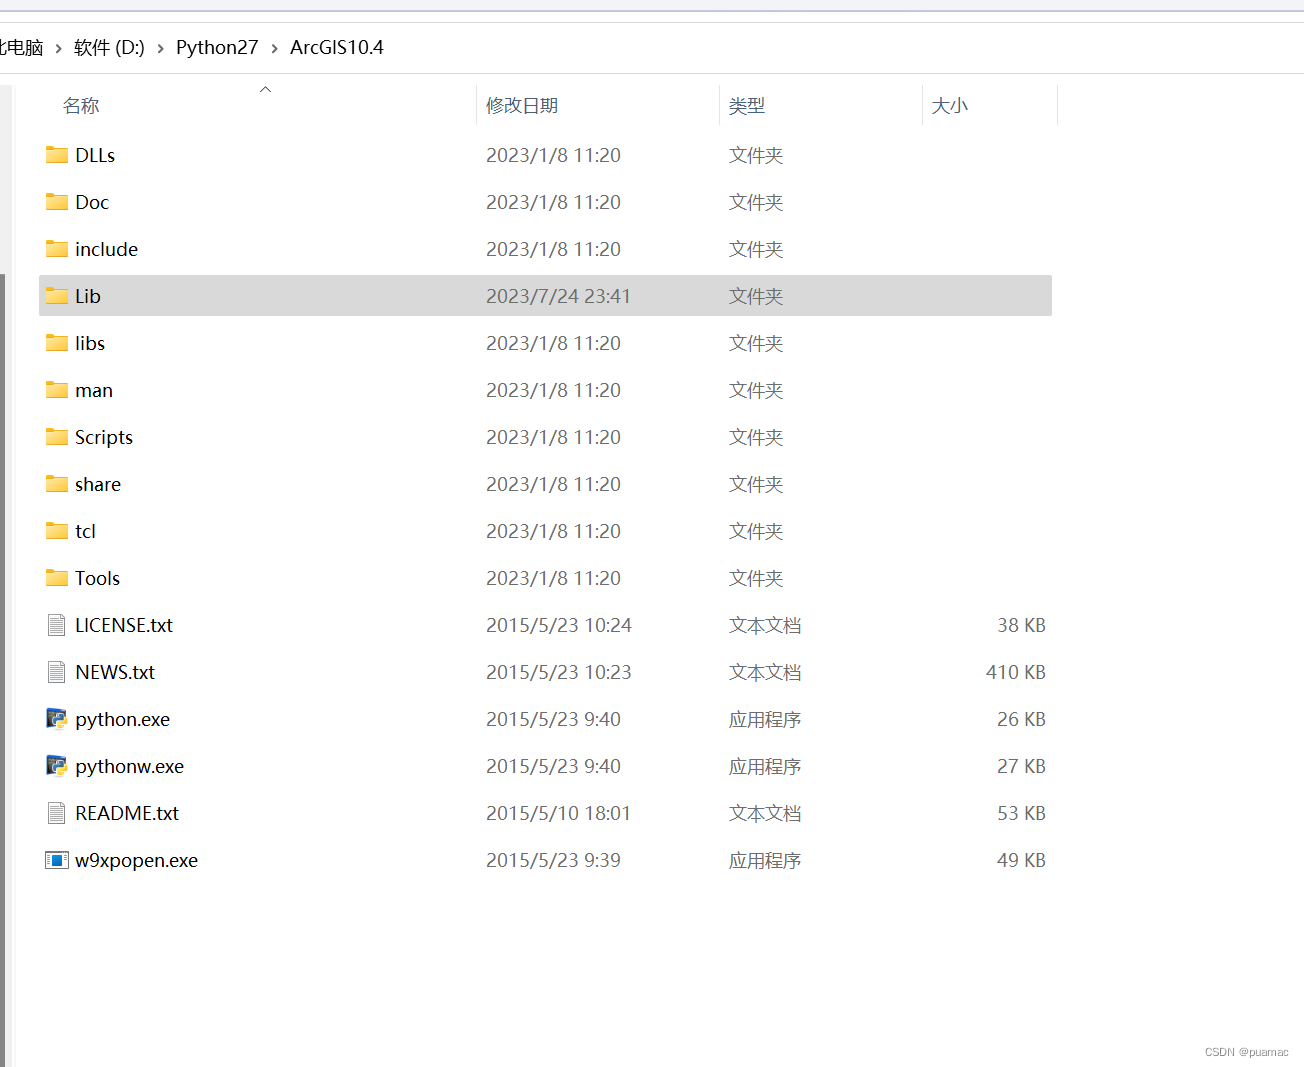Click the w9xpopen.exe date 2015/5/23 9:39
The width and height of the screenshot is (1304, 1067).
click(x=553, y=860)
